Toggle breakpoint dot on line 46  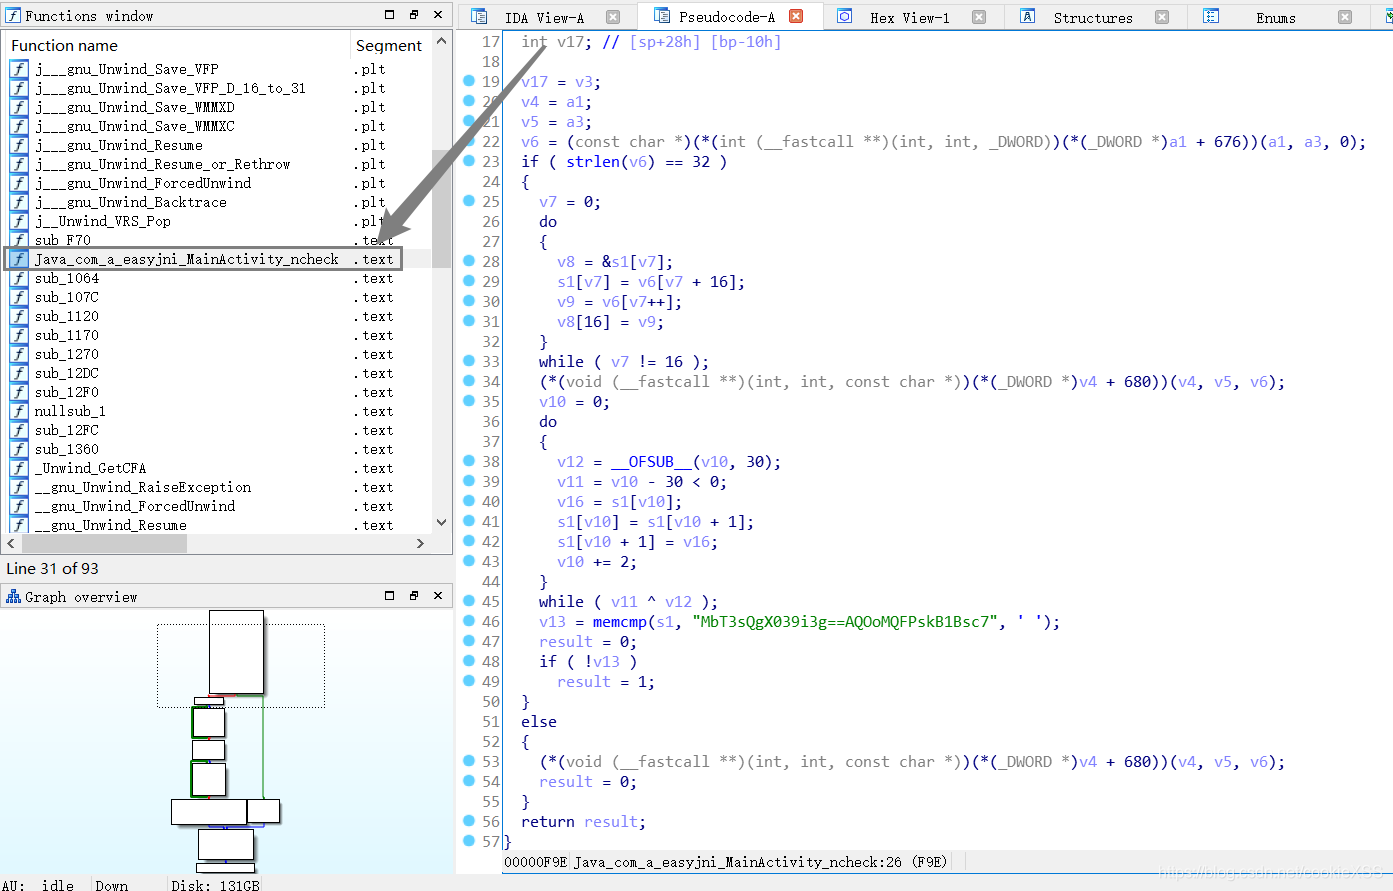(469, 621)
